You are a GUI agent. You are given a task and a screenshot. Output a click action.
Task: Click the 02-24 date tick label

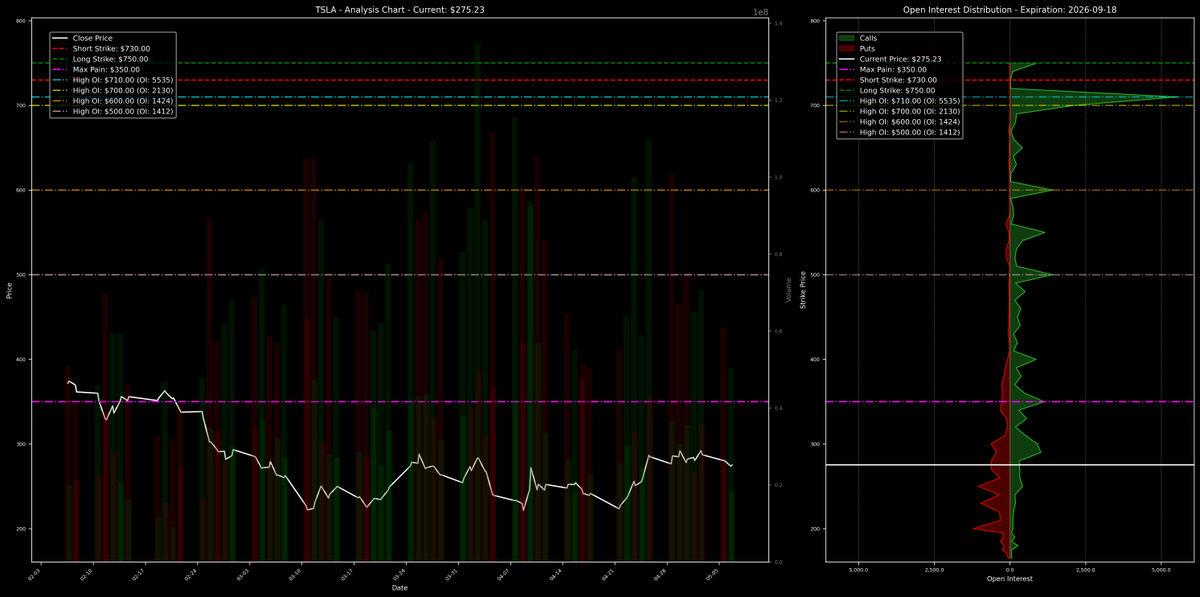(x=192, y=573)
